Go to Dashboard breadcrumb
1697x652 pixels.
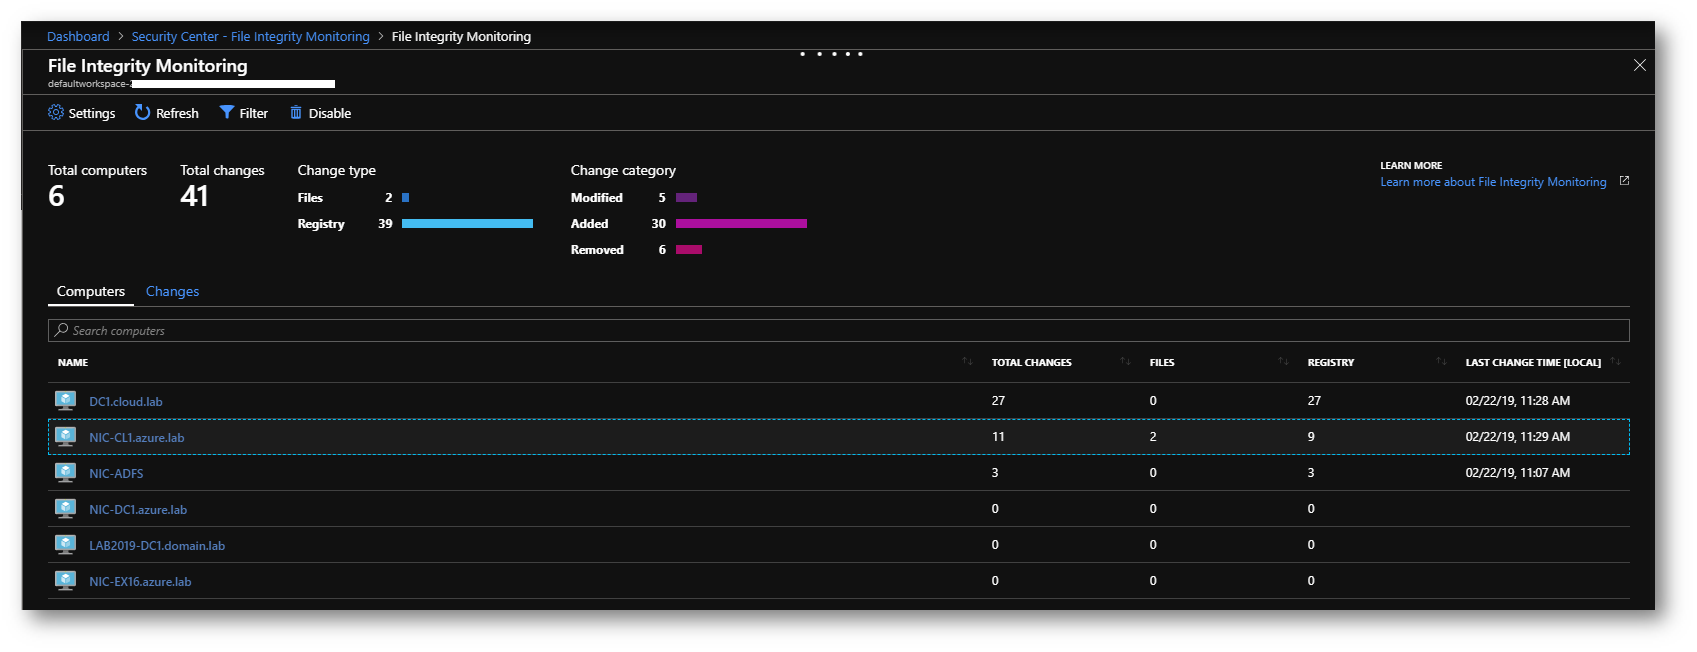(78, 36)
